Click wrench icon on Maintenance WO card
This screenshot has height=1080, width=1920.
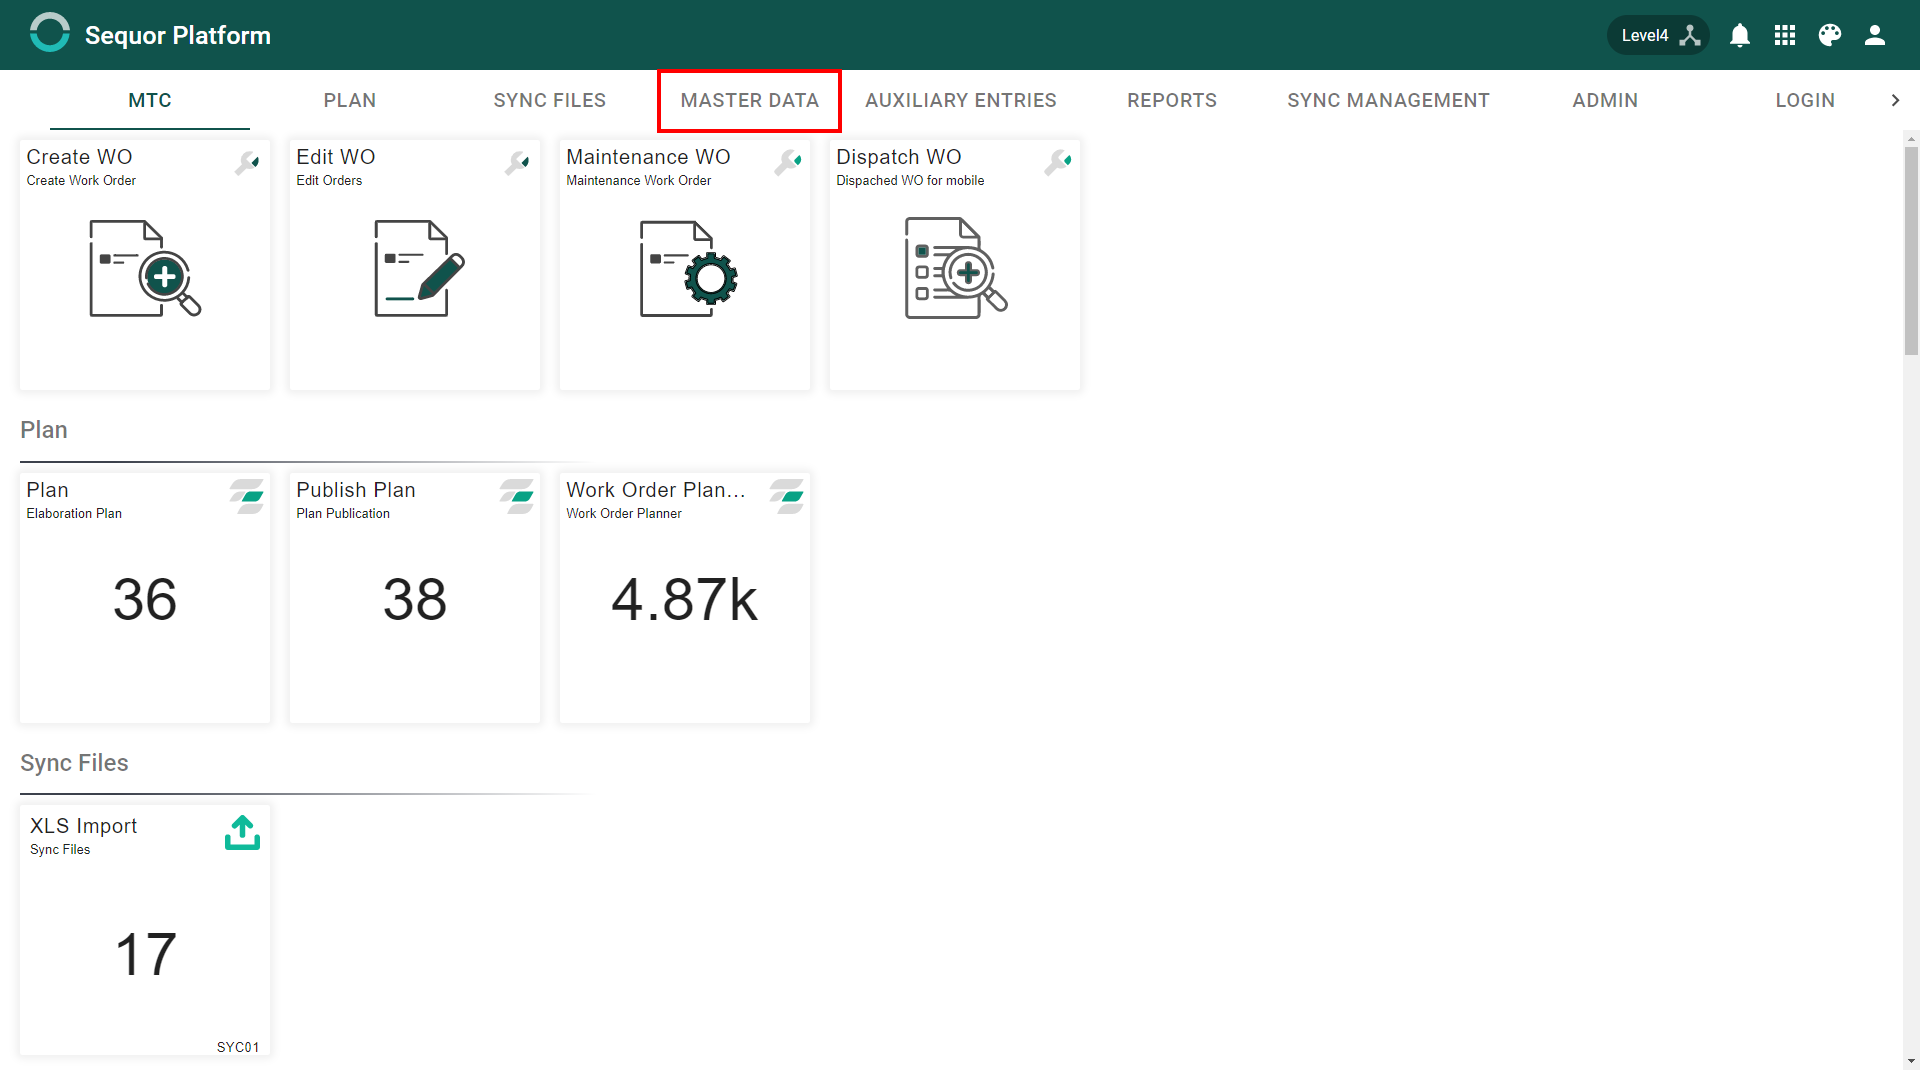coord(788,163)
